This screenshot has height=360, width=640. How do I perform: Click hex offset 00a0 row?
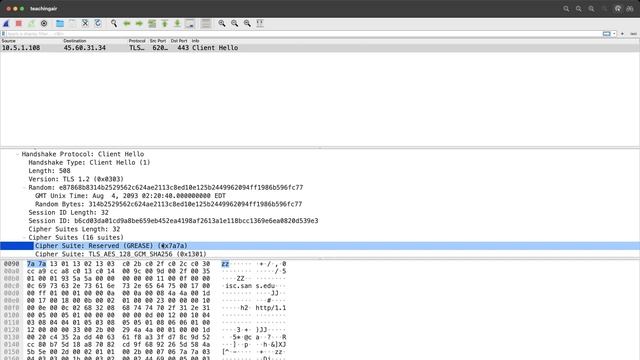[x=11, y=271]
